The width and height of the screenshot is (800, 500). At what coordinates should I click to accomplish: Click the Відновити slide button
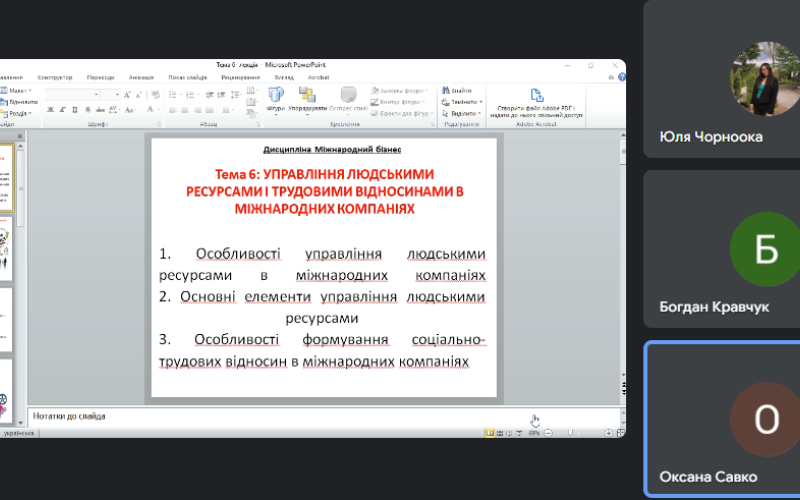[19, 102]
